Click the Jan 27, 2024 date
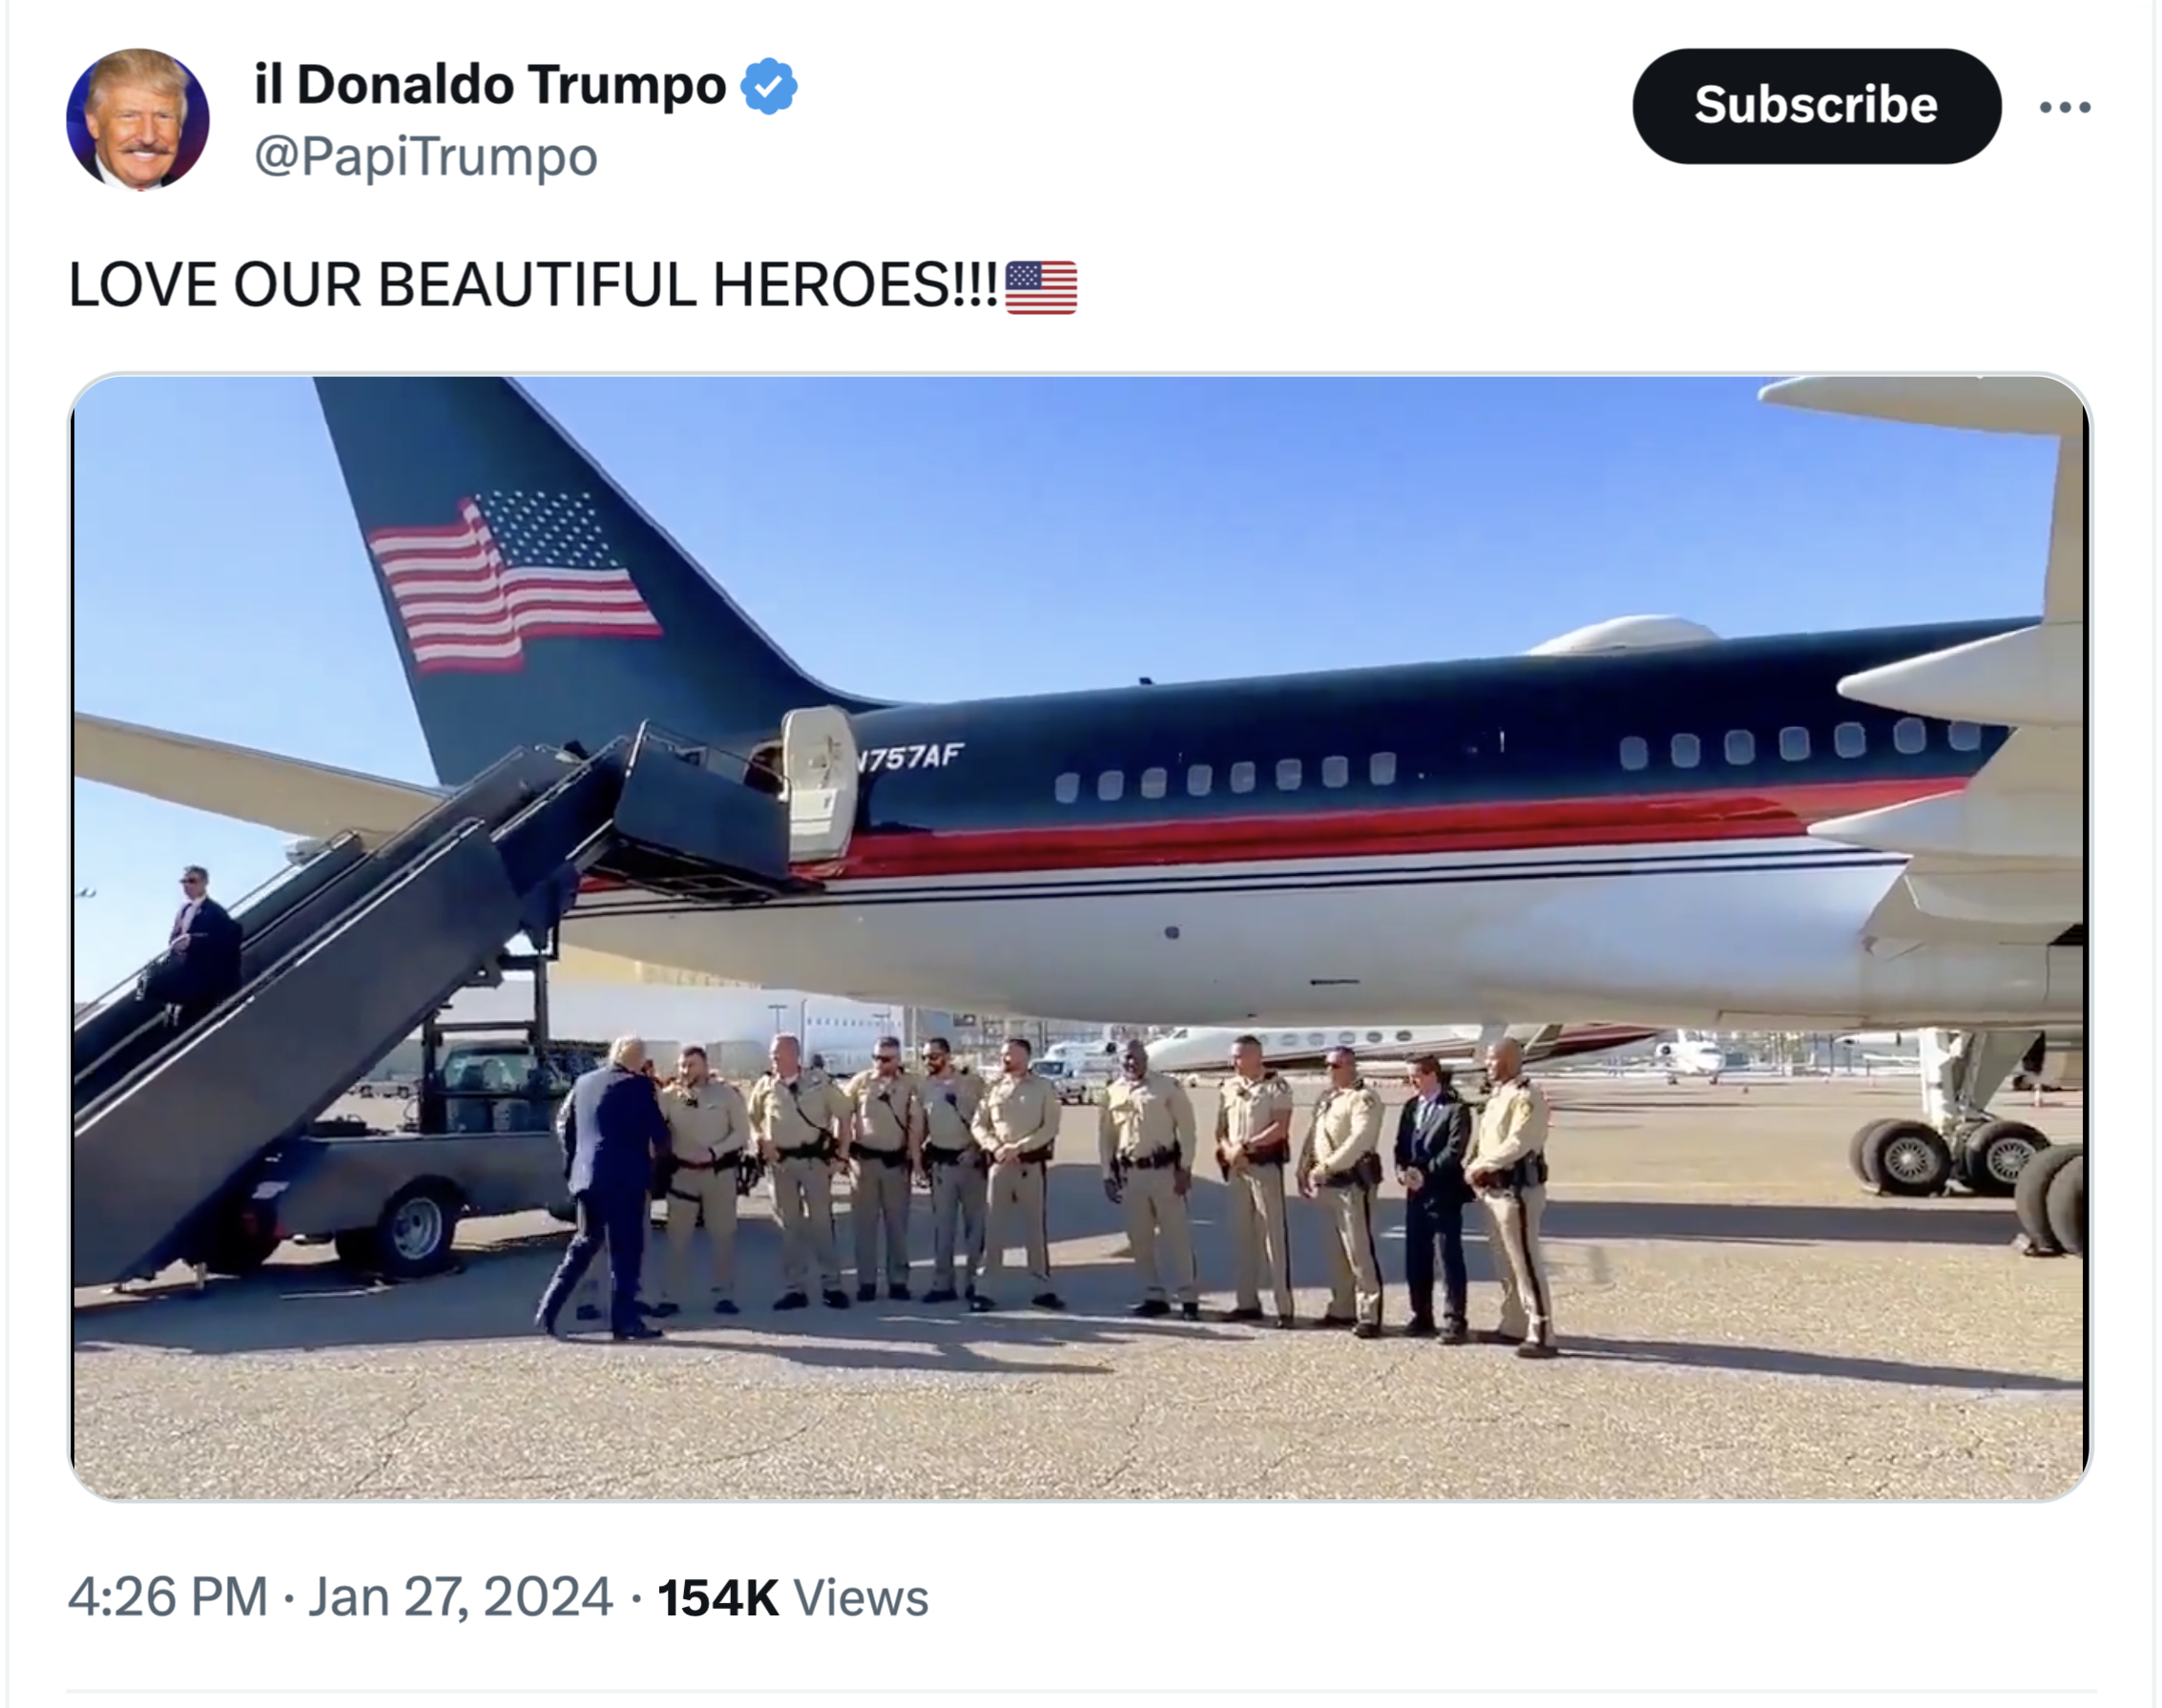 [460, 1596]
